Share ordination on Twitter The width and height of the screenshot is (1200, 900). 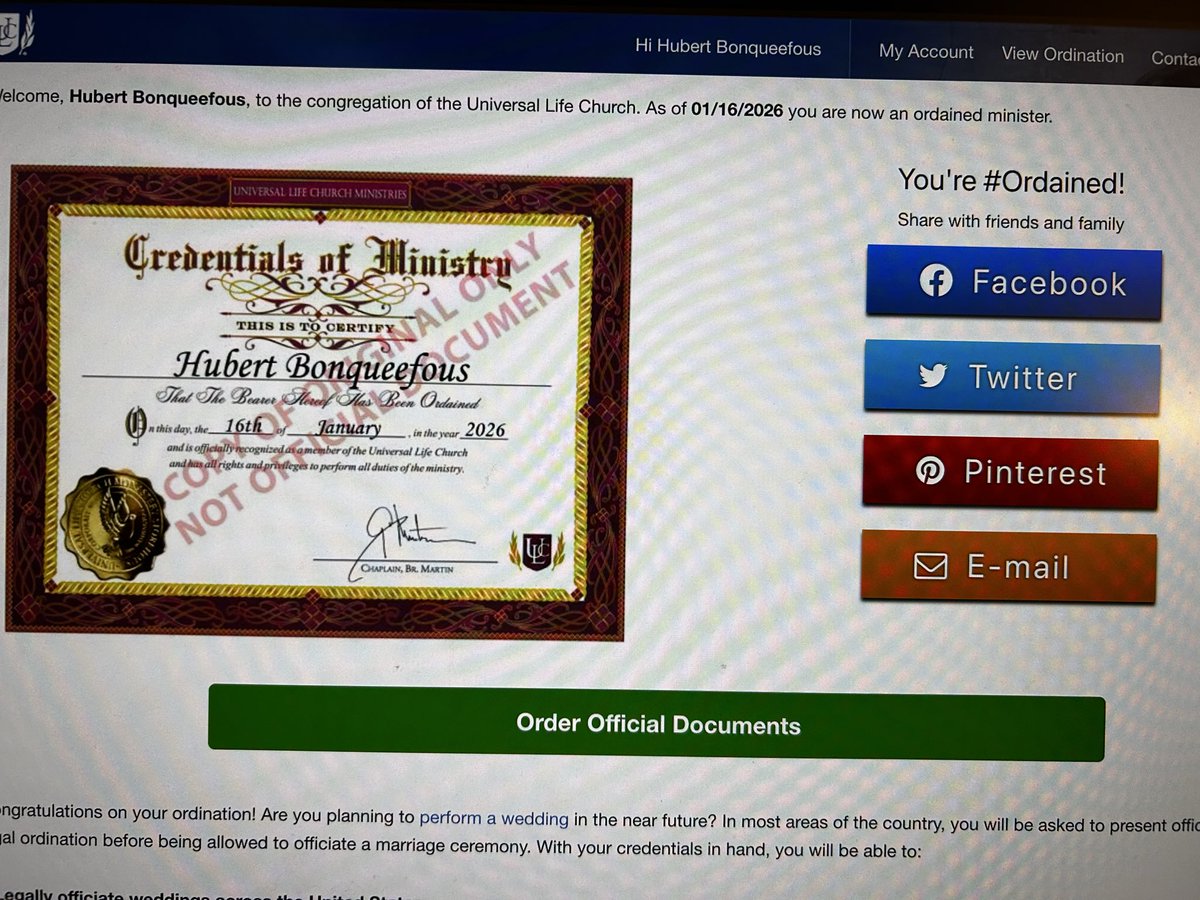pyautogui.click(x=1011, y=377)
